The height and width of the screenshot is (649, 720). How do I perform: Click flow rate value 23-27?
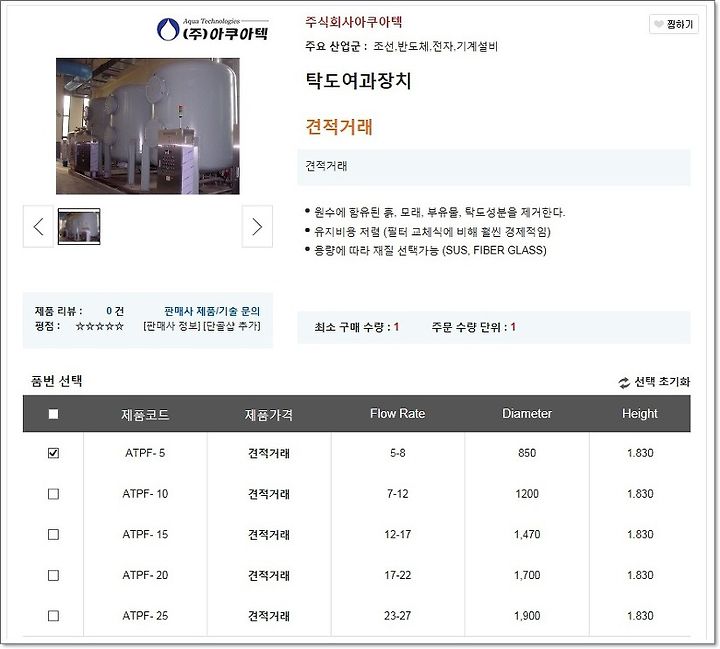pos(398,615)
